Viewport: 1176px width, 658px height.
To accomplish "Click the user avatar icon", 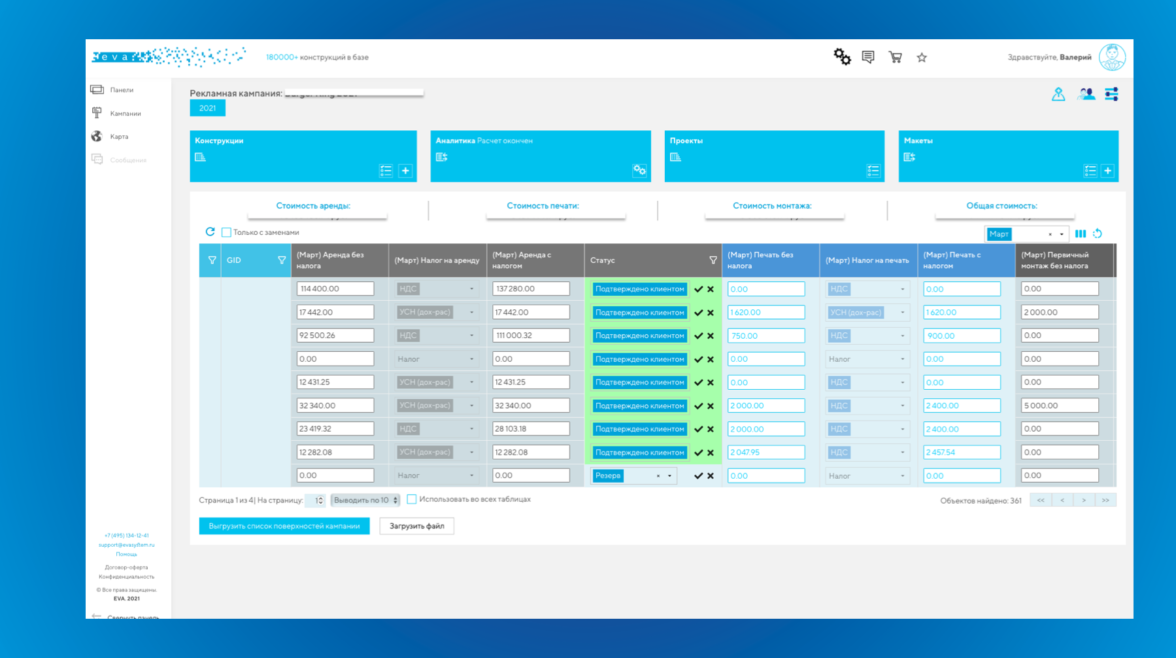I will (x=1112, y=57).
